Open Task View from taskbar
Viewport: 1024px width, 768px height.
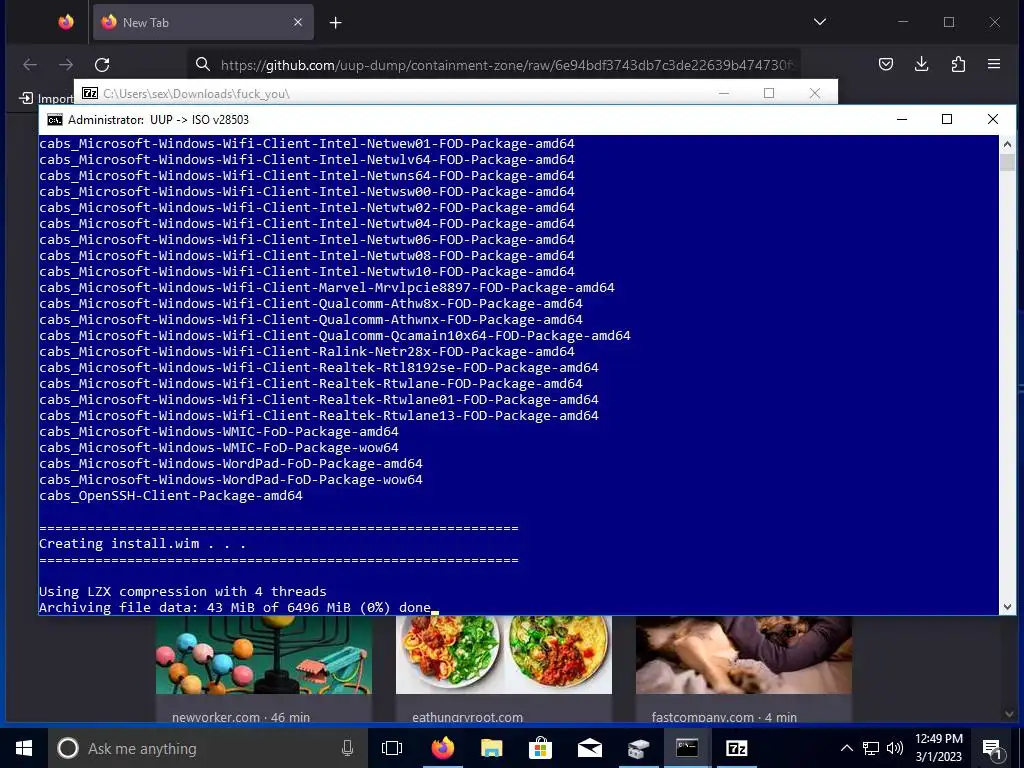coord(392,748)
